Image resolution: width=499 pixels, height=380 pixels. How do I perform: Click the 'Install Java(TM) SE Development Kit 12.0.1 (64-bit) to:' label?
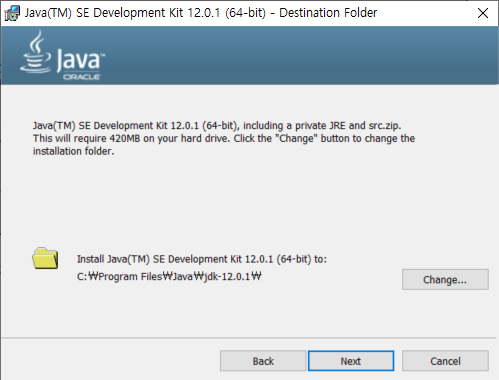click(x=202, y=259)
